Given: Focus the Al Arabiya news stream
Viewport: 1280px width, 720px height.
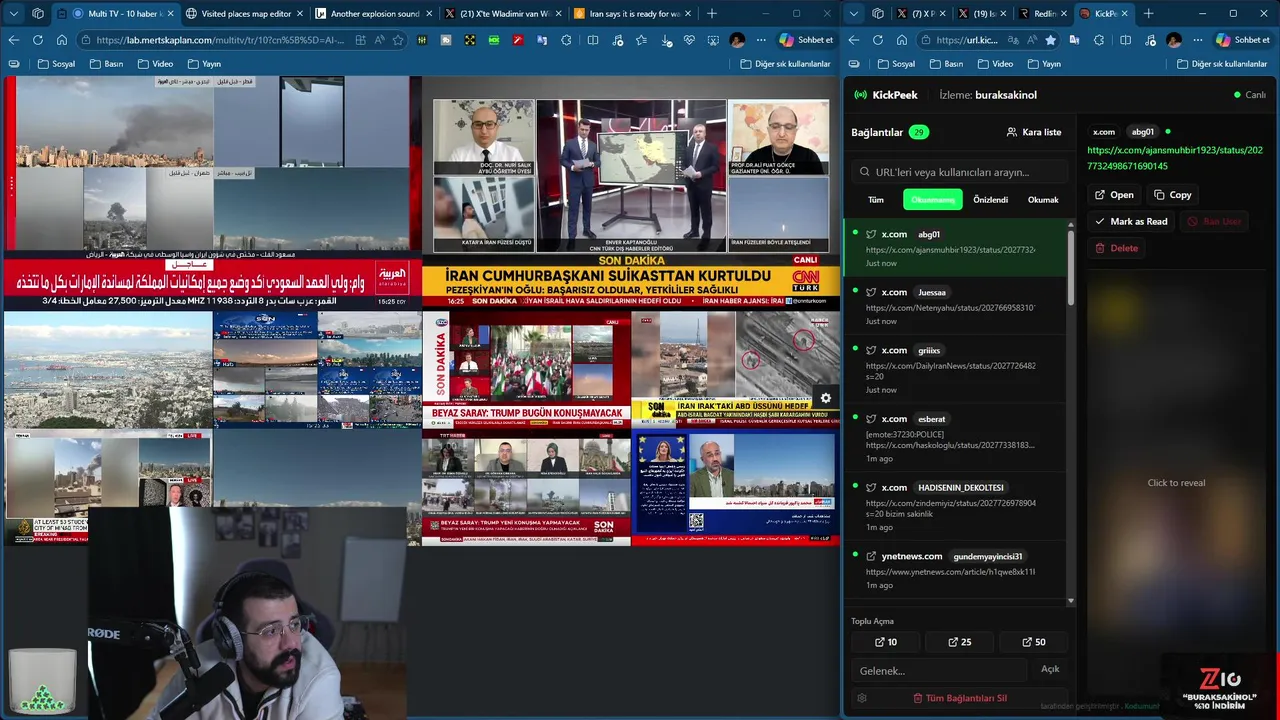Looking at the screenshot, I should pyautogui.click(x=212, y=193).
